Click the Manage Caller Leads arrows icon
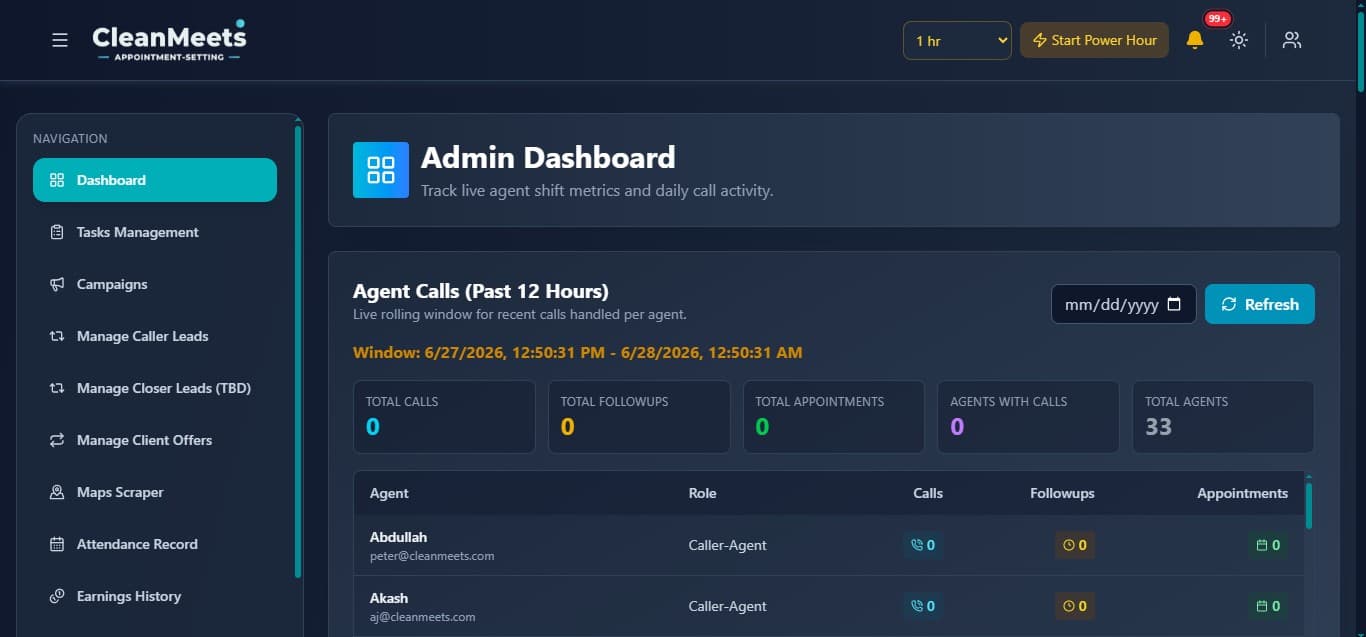This screenshot has height=637, width=1366. click(57, 336)
